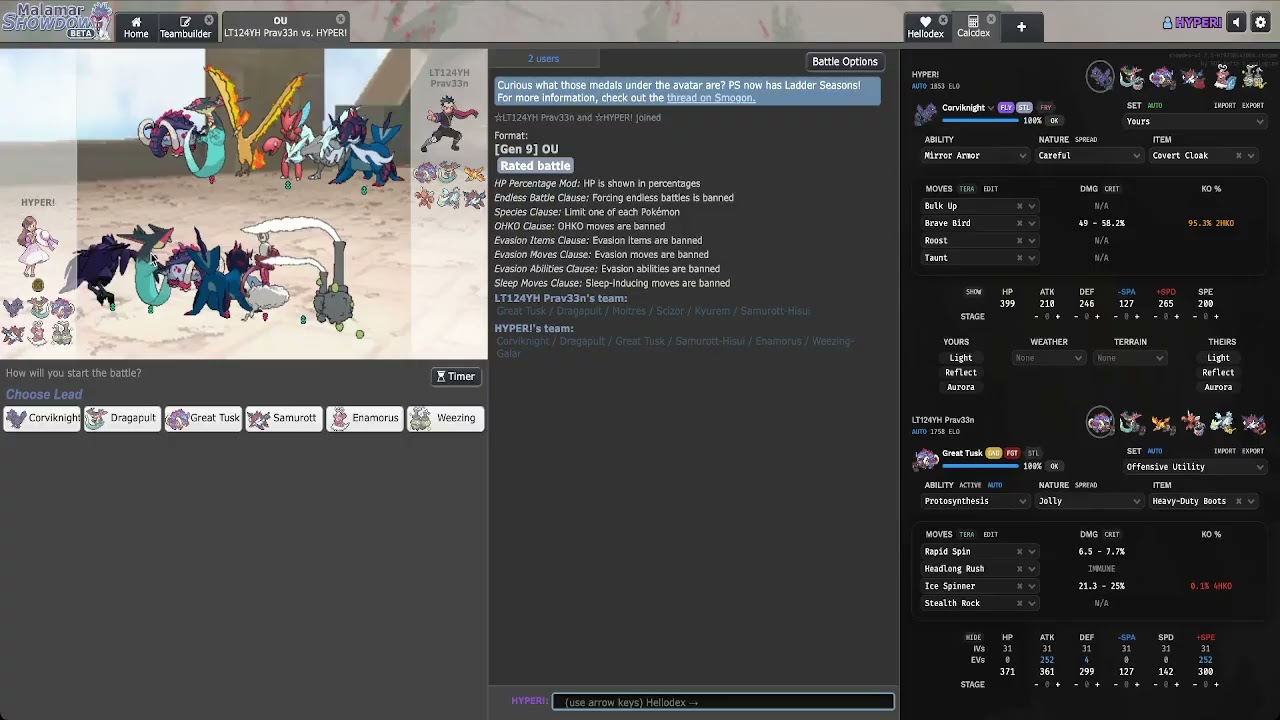
Task: Open the Brave Bird move dropdown
Action: [x=979, y=224]
